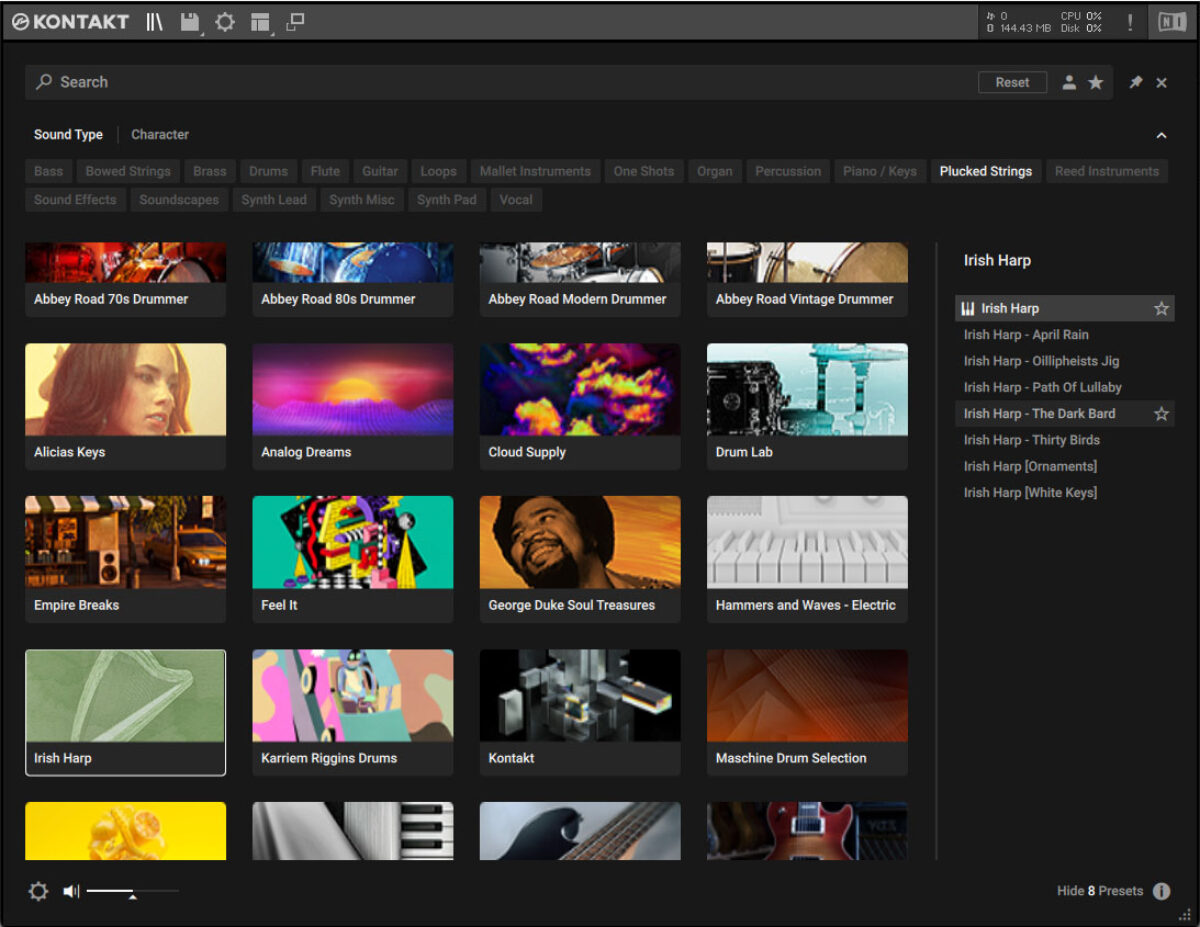Enable the Soundscapes tag

coord(179,199)
